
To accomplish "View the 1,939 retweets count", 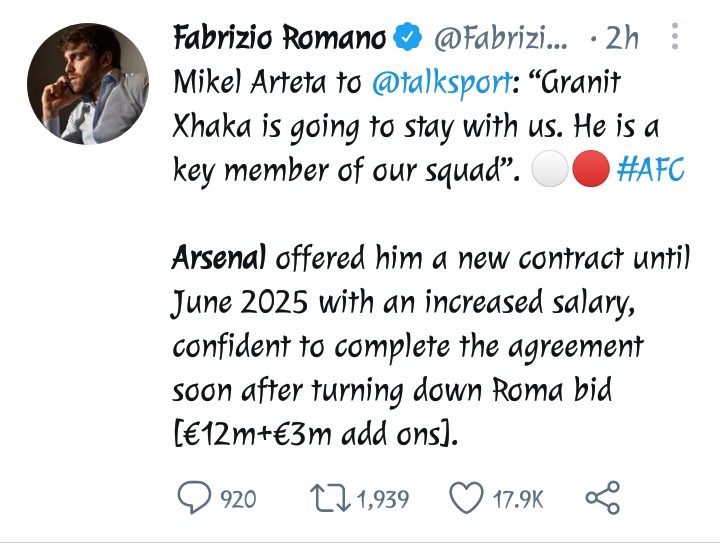I will (x=382, y=500).
